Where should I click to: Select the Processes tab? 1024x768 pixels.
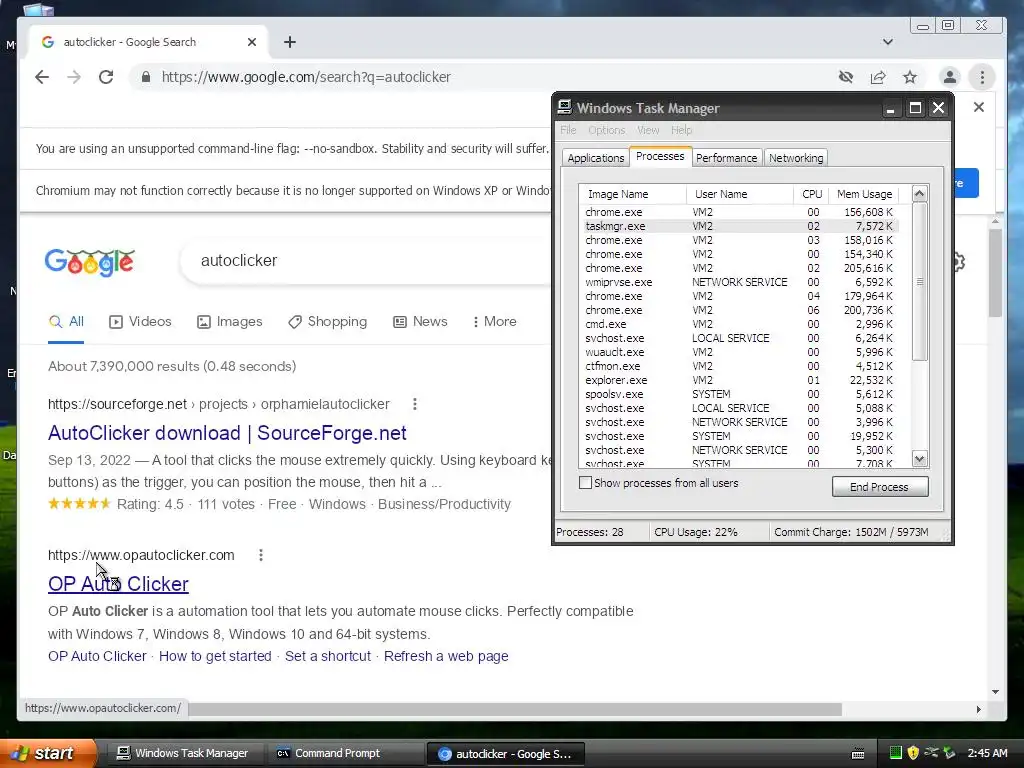[x=660, y=157]
